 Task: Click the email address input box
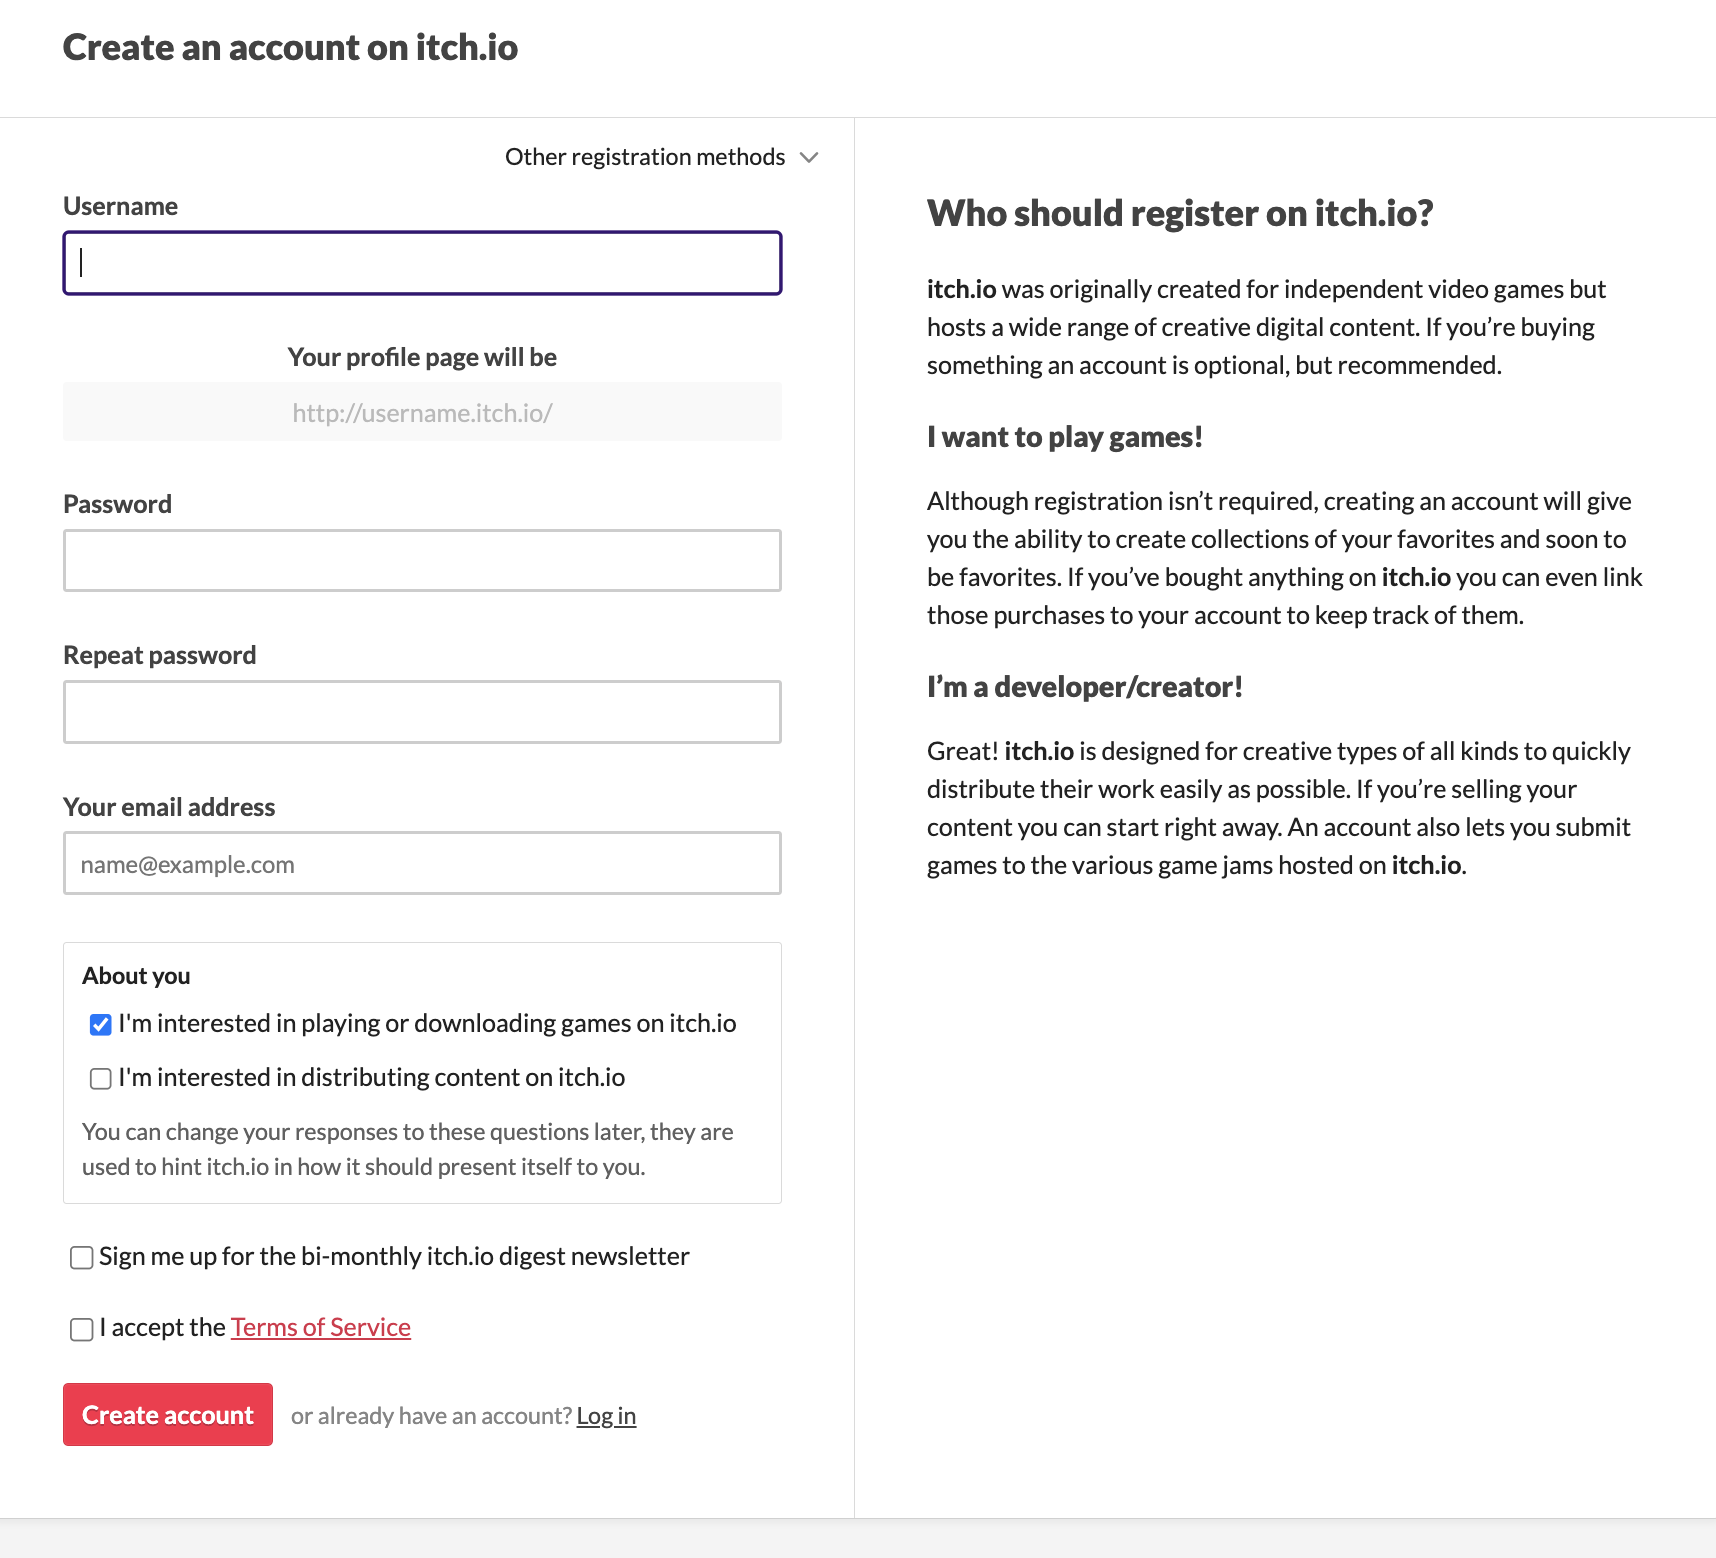pyautogui.click(x=422, y=864)
